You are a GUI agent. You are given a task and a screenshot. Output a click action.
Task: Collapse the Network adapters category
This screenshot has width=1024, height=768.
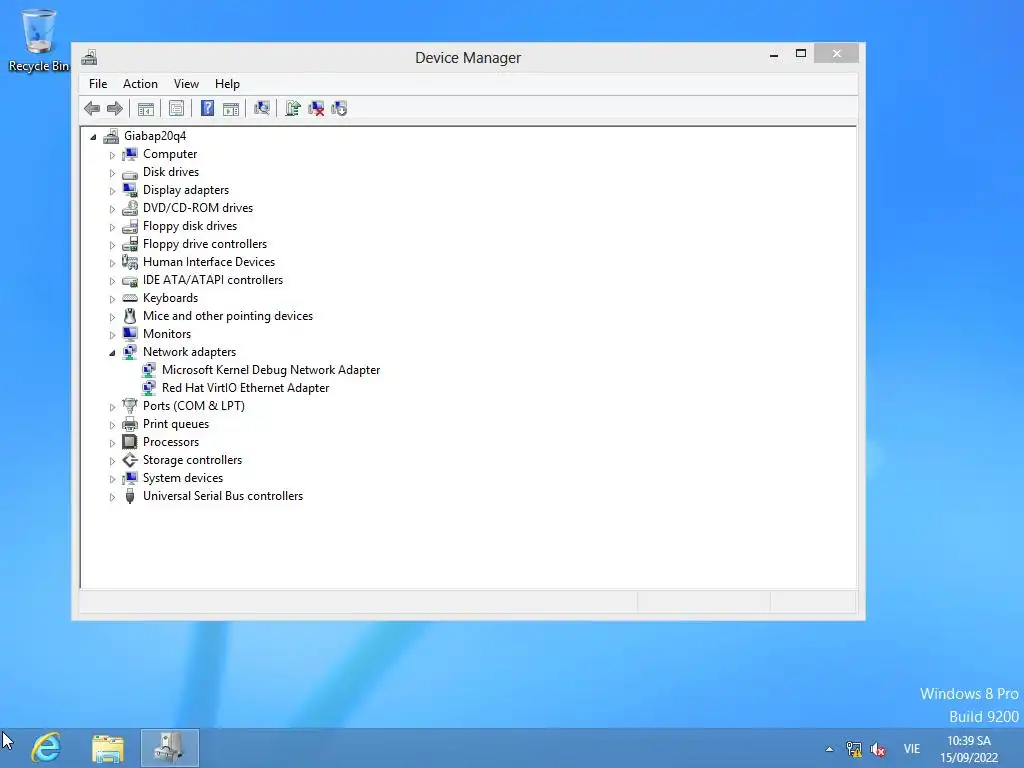(x=112, y=353)
